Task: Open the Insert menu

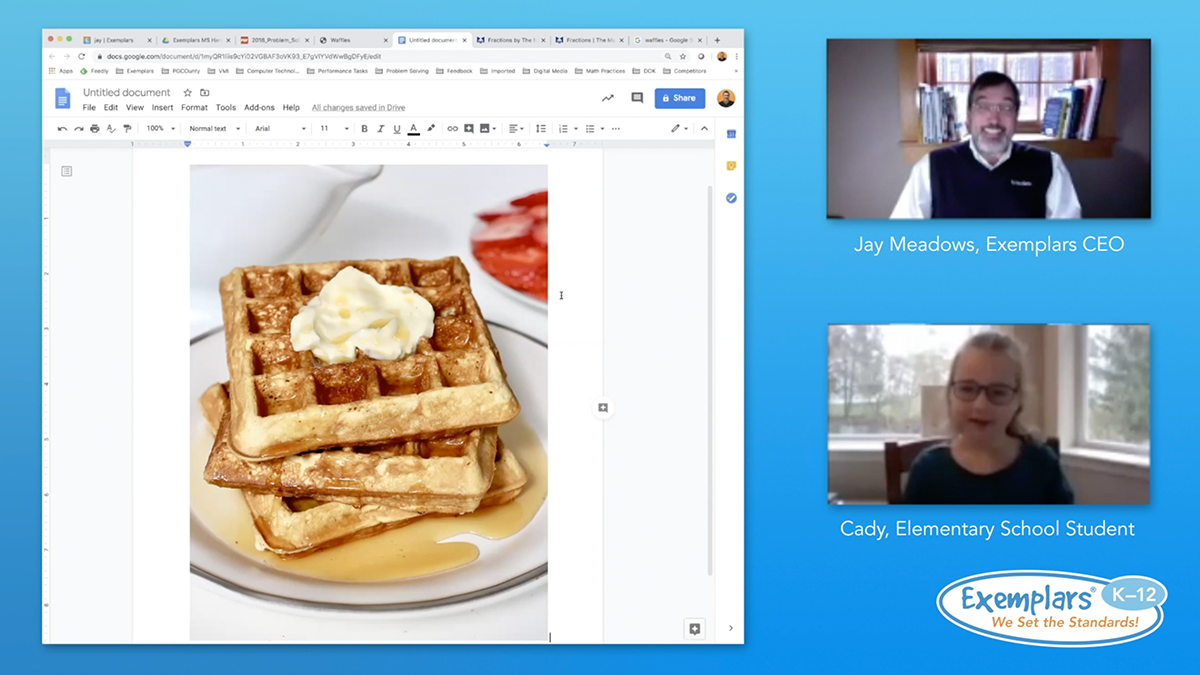Action: click(162, 108)
